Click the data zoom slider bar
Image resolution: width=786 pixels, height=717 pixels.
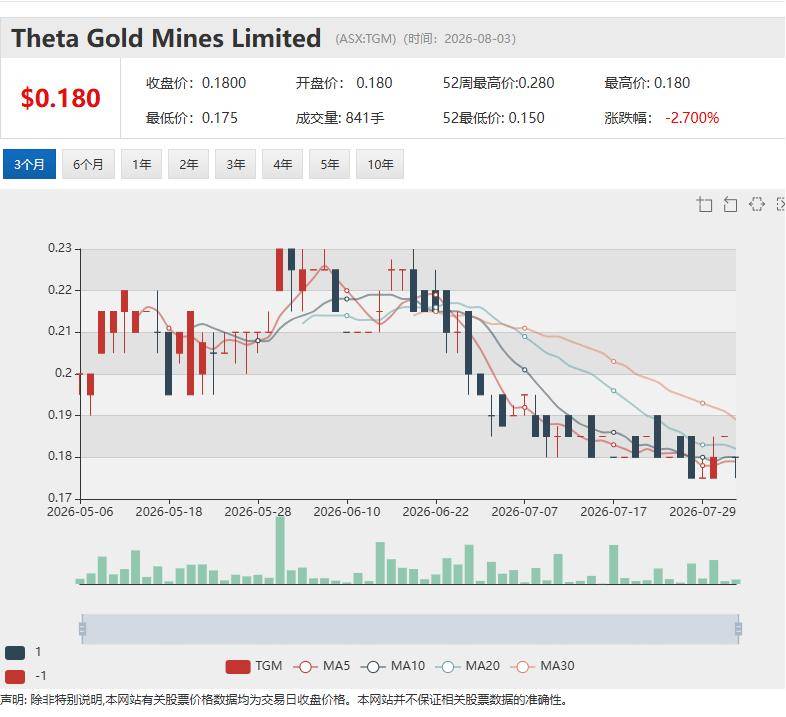(x=410, y=629)
